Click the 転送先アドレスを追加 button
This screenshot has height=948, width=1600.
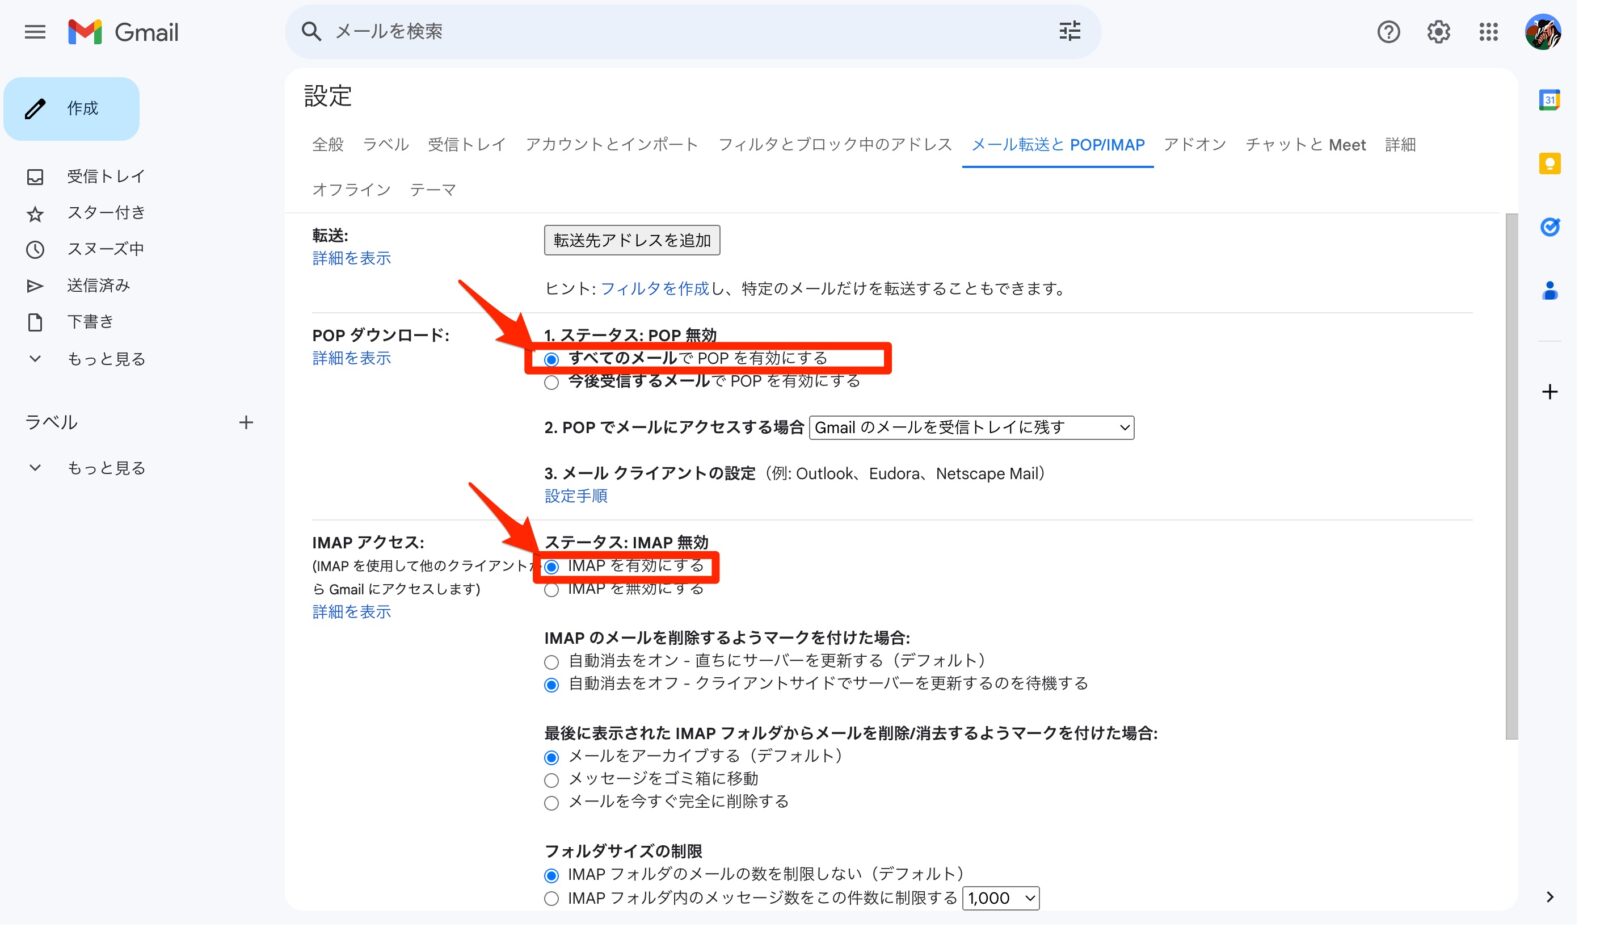[632, 240]
